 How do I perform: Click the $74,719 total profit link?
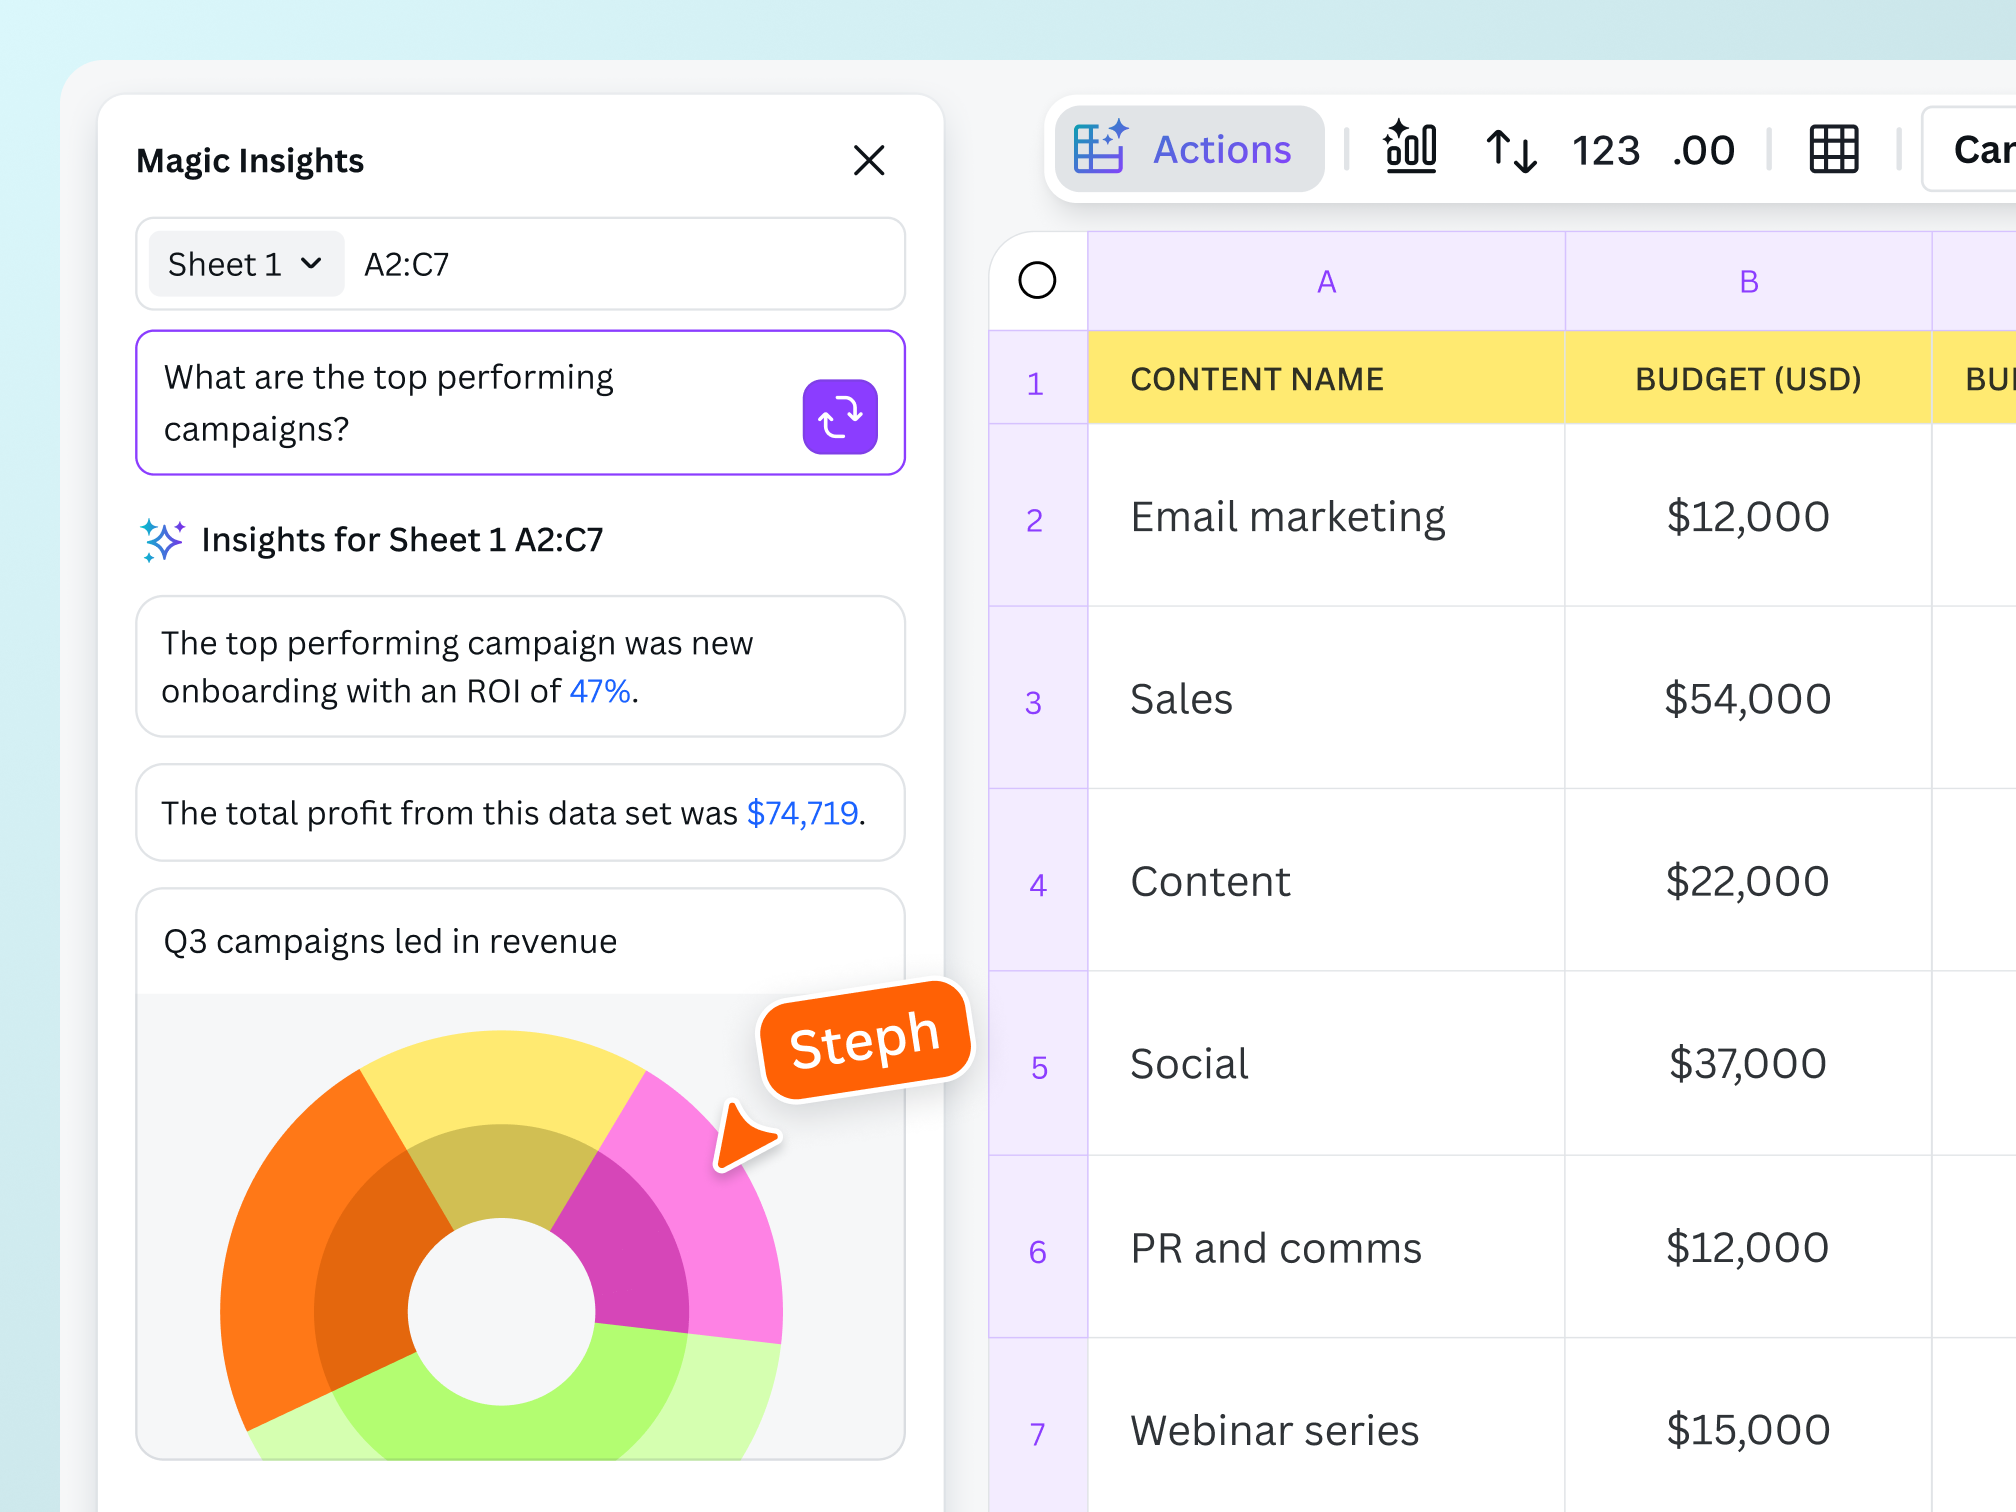[803, 813]
